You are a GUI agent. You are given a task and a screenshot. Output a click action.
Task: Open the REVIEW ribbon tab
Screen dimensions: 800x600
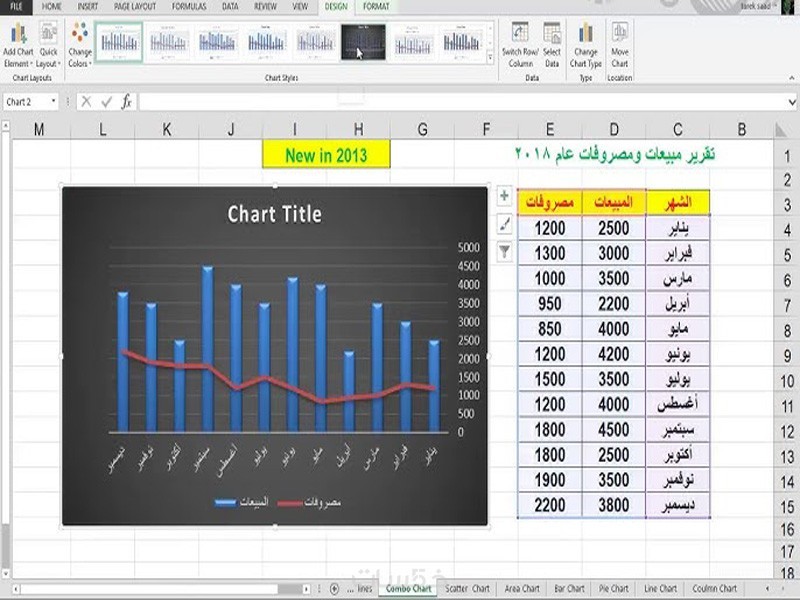coord(265,7)
